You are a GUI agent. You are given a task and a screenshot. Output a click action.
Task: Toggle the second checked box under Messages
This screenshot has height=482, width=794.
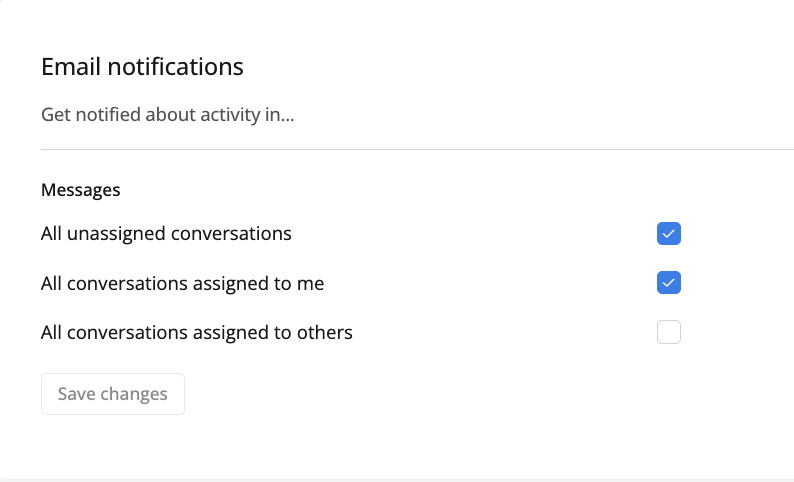(669, 283)
